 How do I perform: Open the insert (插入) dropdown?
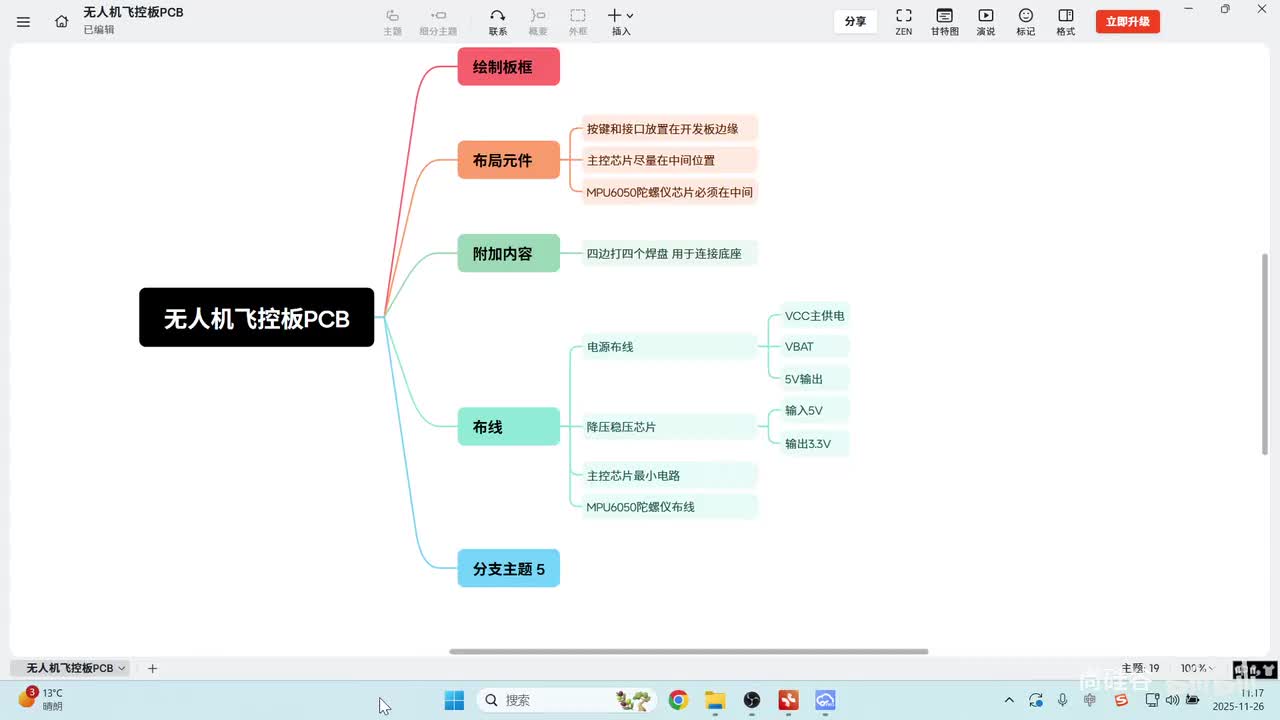[x=621, y=21]
